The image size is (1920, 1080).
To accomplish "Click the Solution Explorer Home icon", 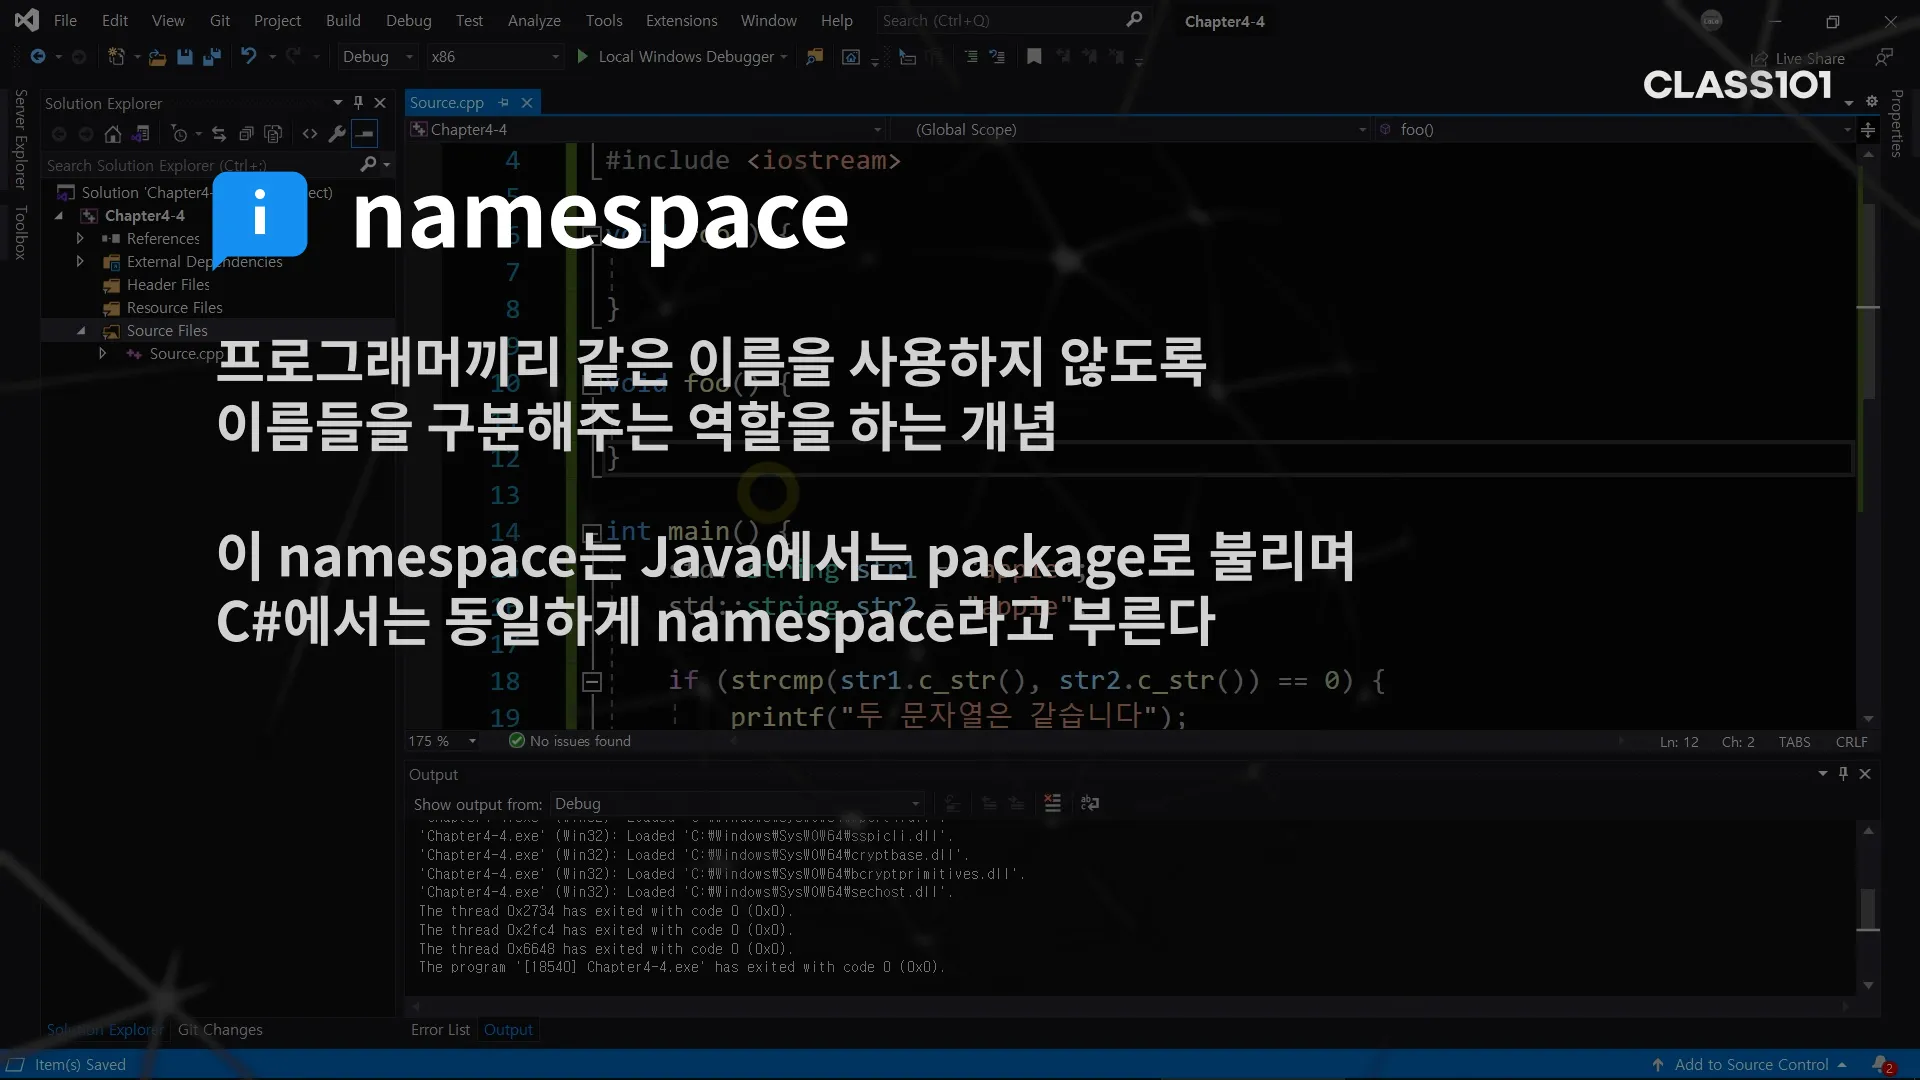I will coord(113,134).
